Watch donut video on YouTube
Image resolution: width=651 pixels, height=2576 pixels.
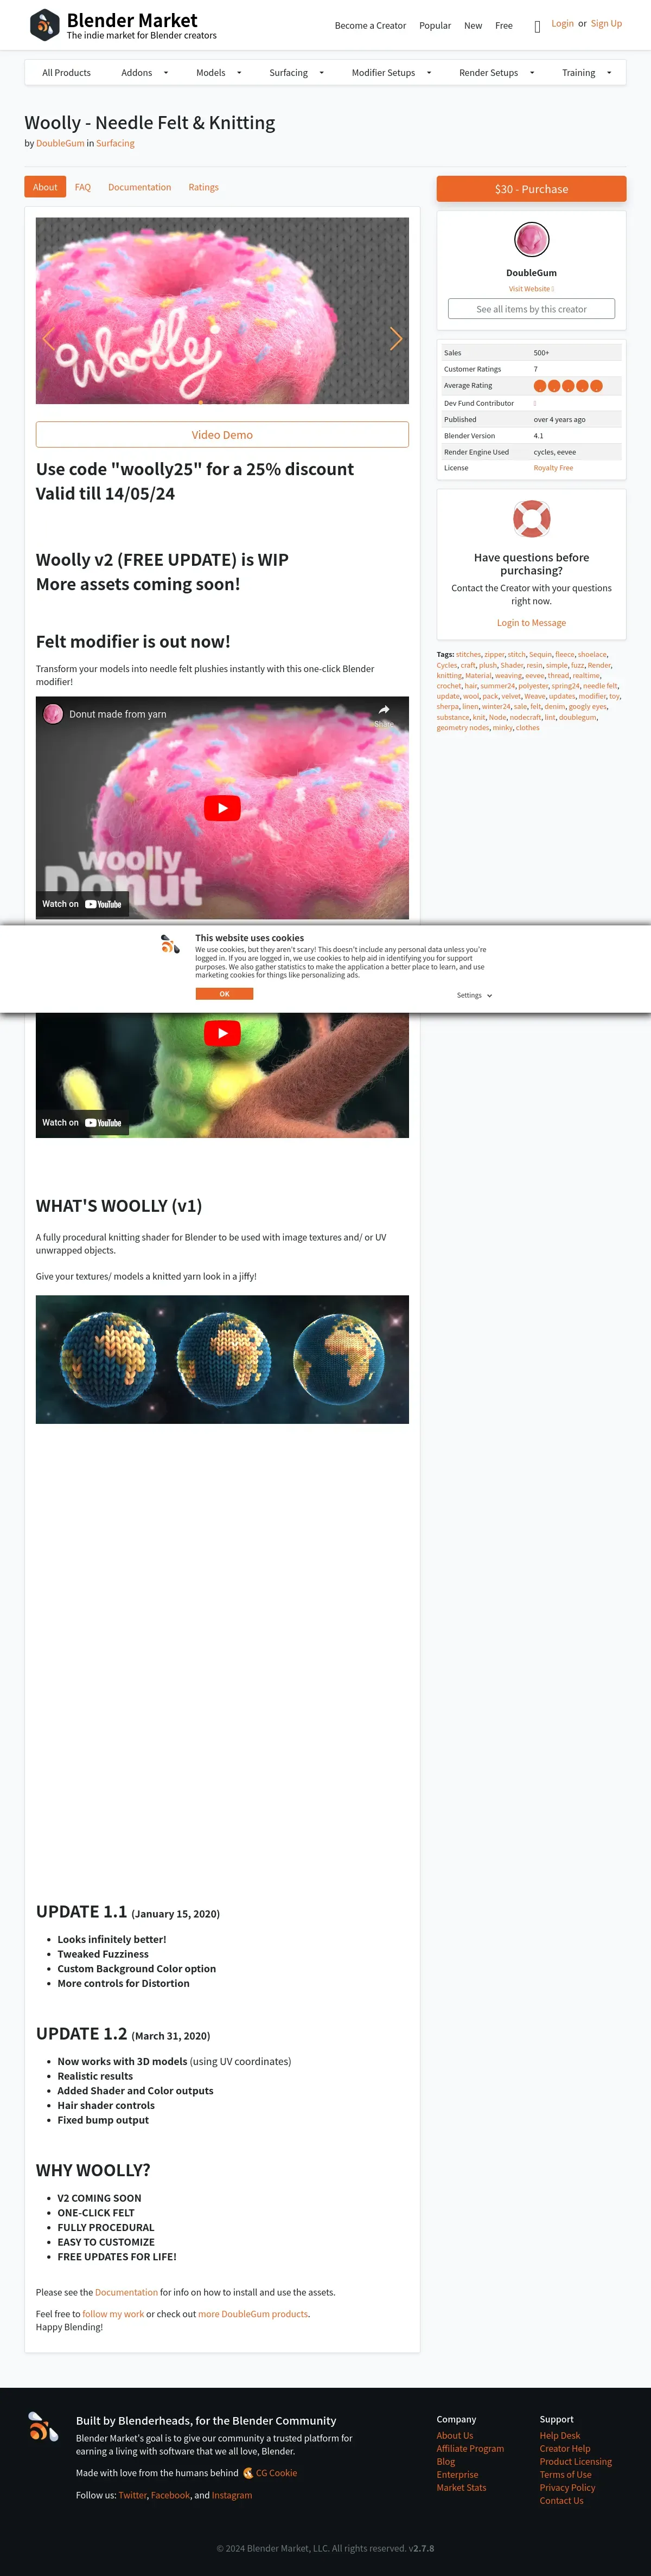pyautogui.click(x=82, y=904)
